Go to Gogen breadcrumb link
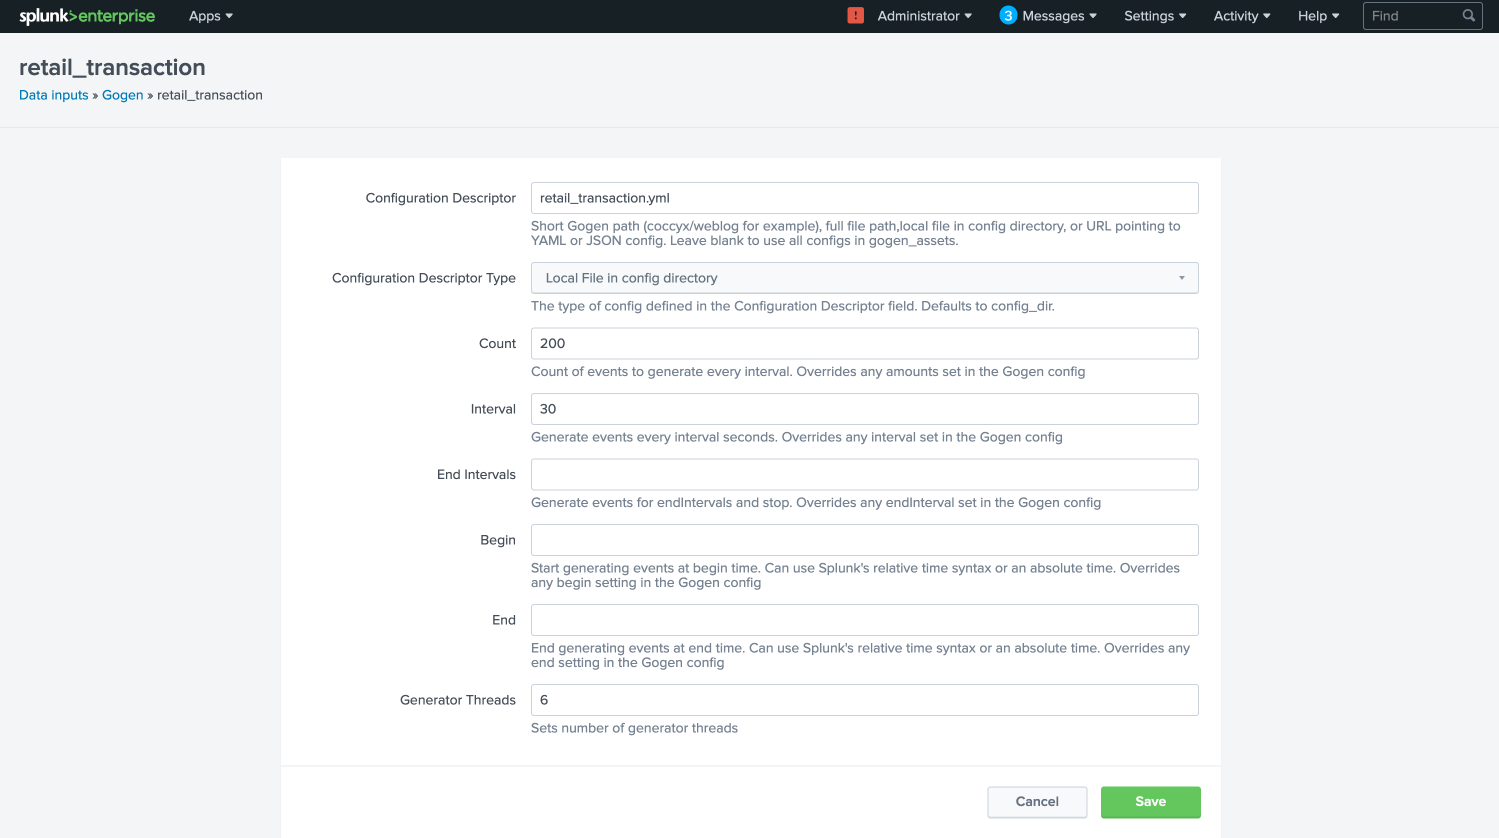 click(123, 95)
